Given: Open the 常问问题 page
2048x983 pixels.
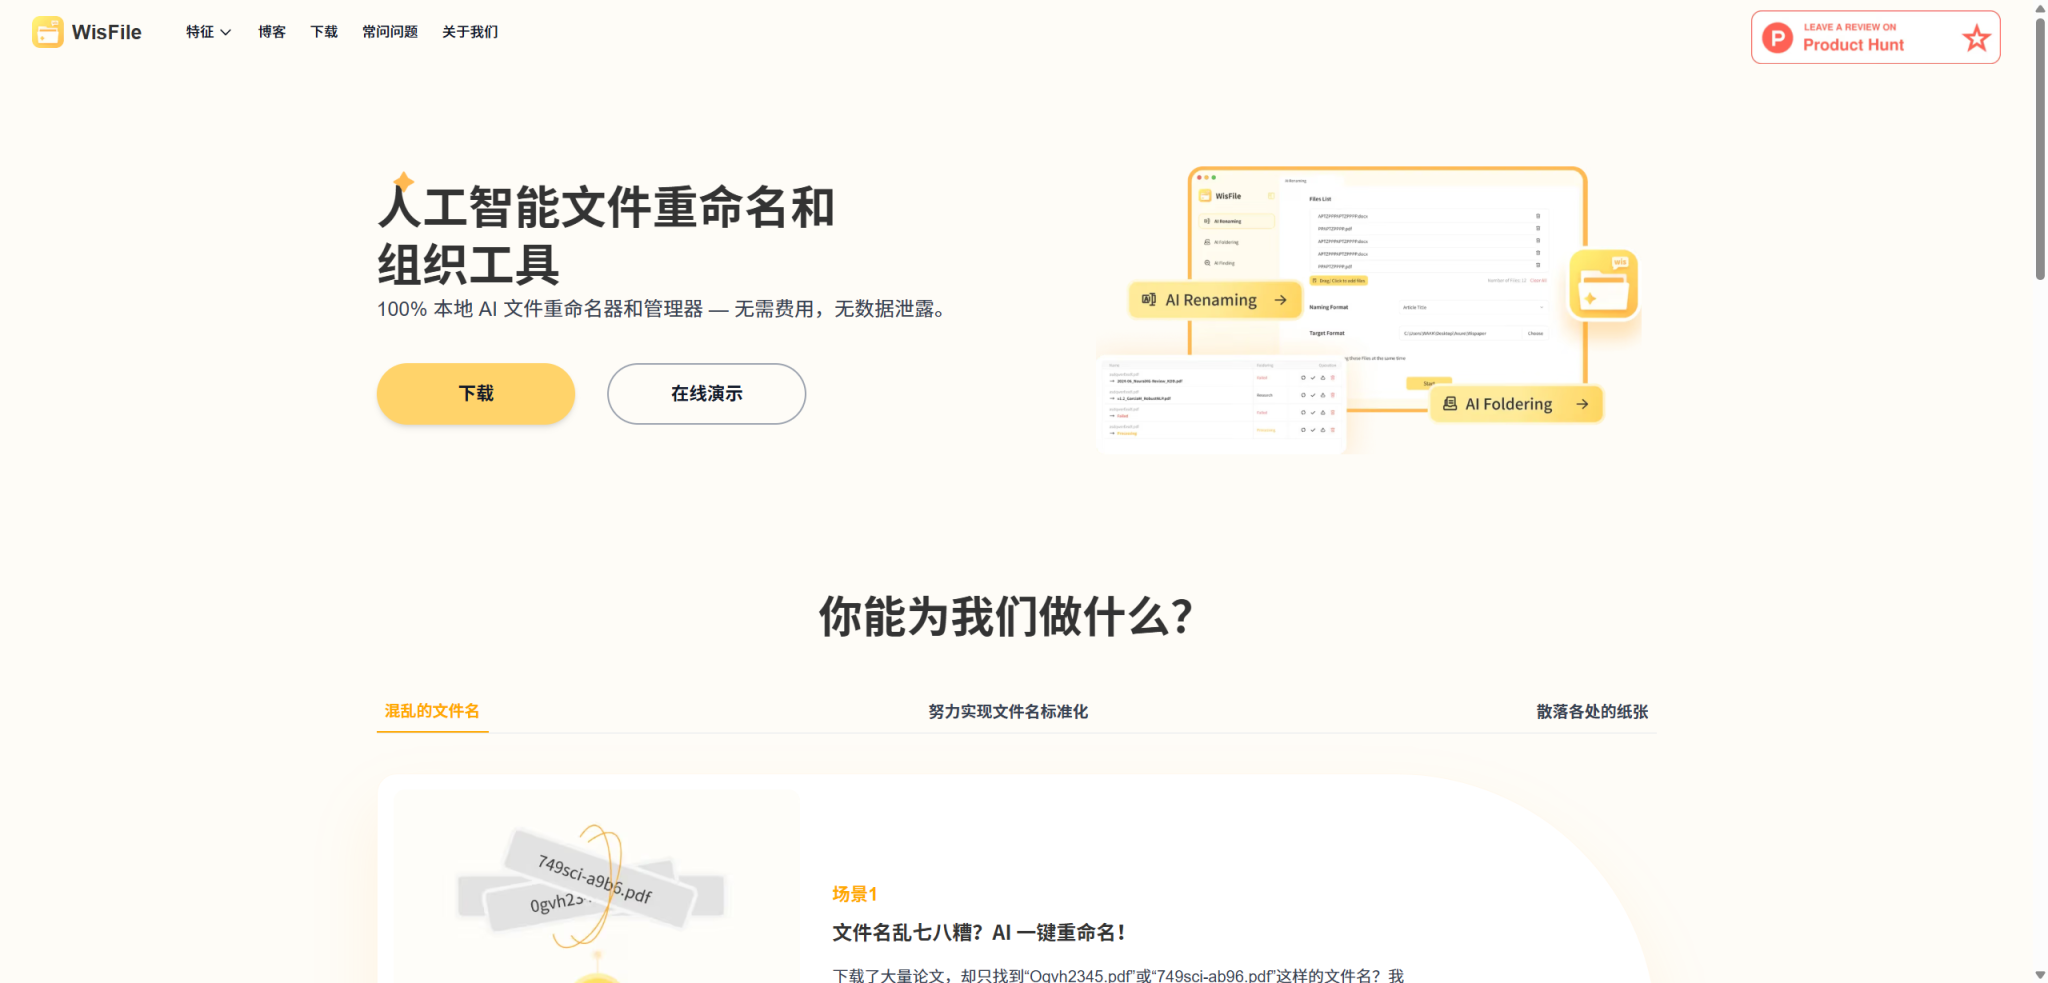Looking at the screenshot, I should [390, 32].
